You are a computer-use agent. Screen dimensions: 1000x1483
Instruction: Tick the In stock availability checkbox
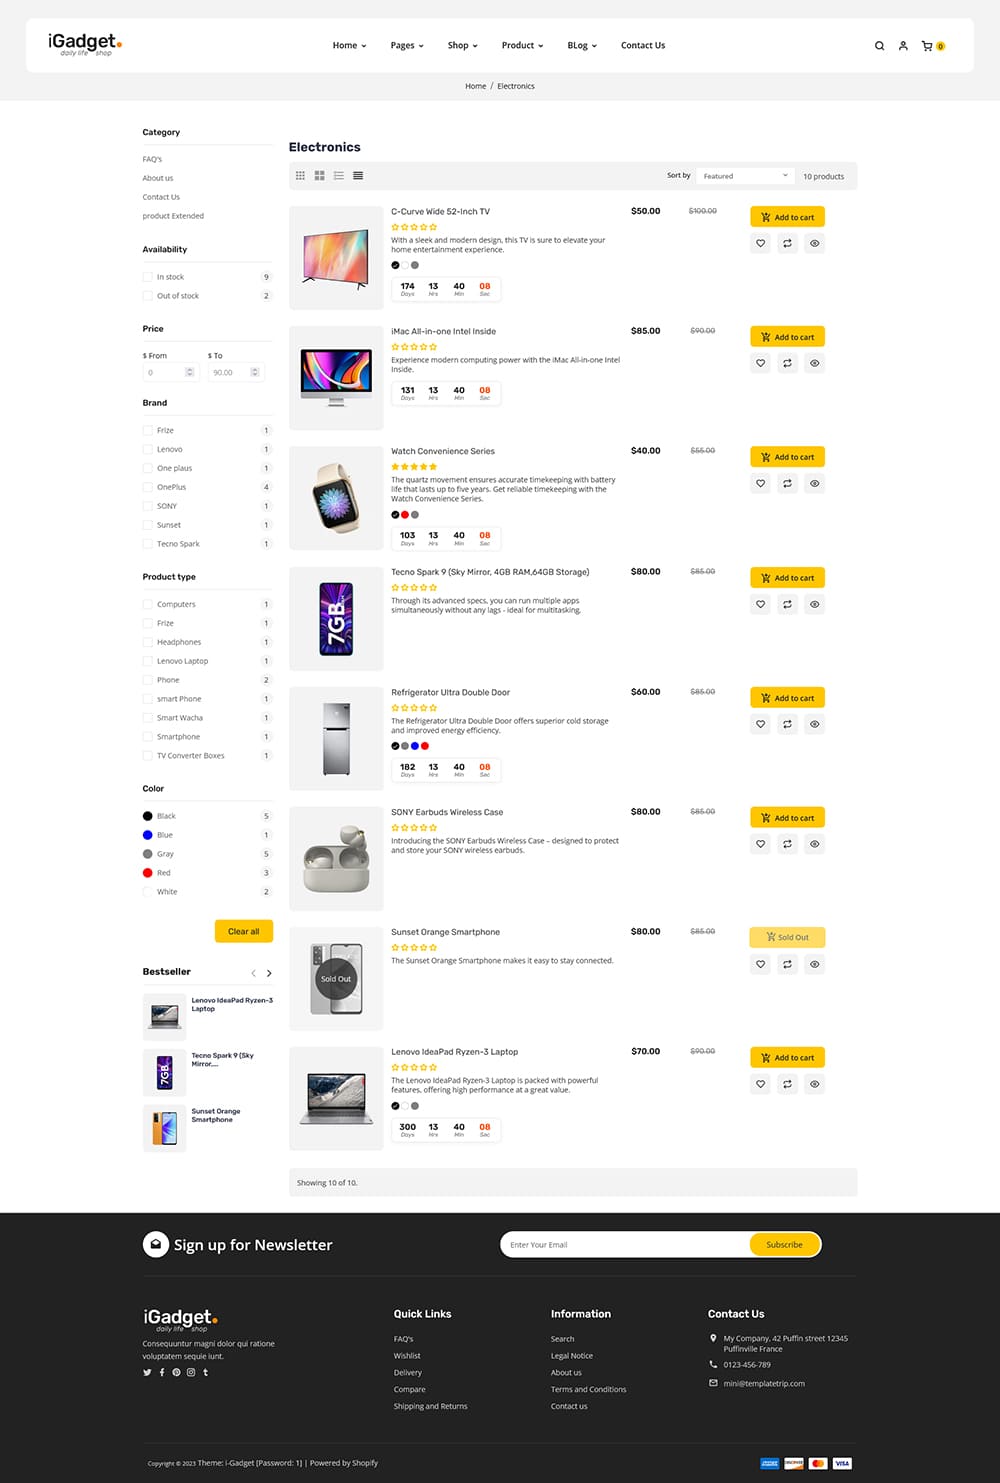148,277
